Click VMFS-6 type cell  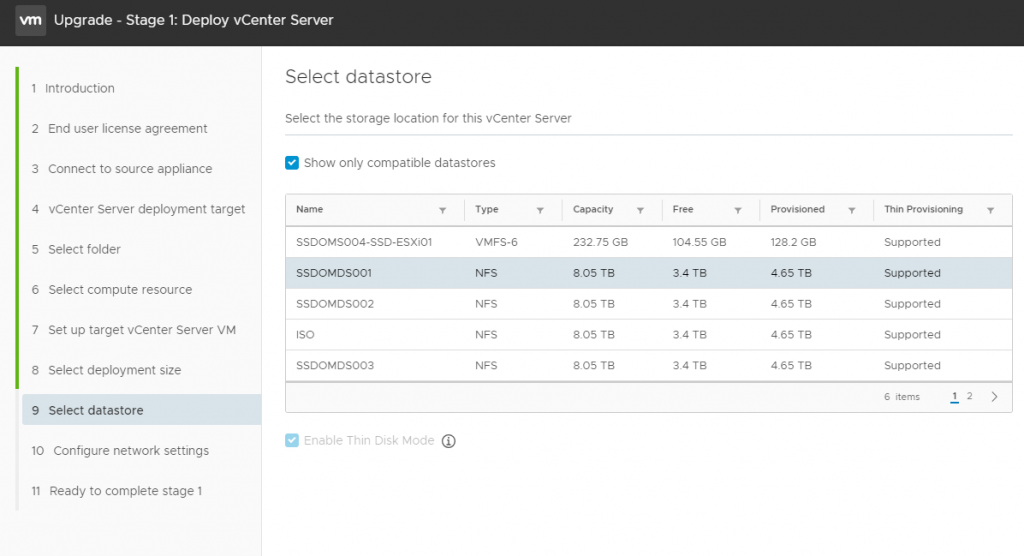(x=496, y=242)
